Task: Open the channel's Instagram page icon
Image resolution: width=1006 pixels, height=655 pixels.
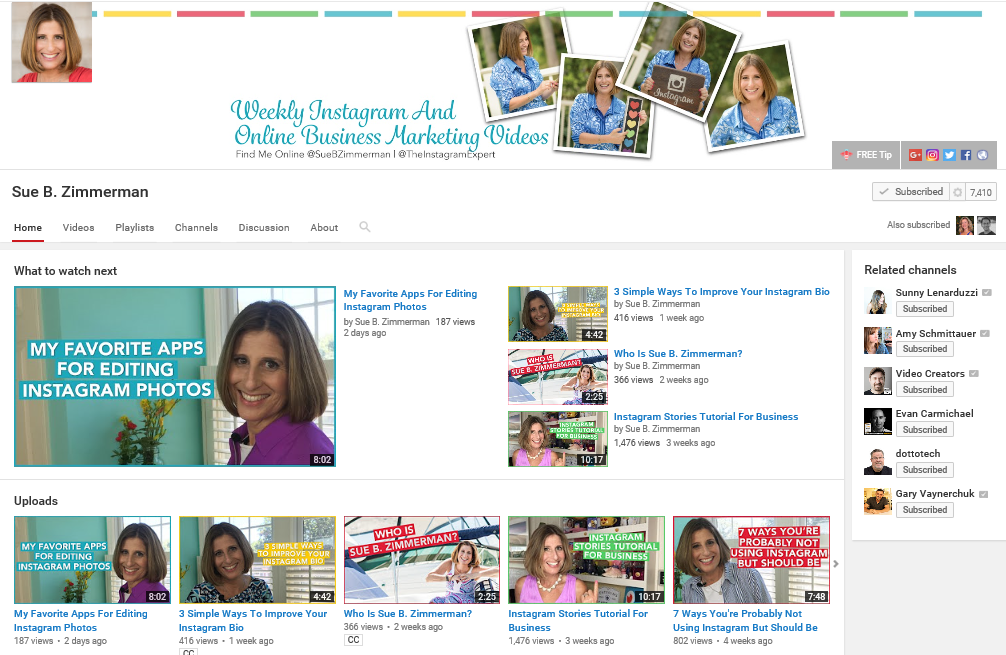Action: tap(932, 155)
